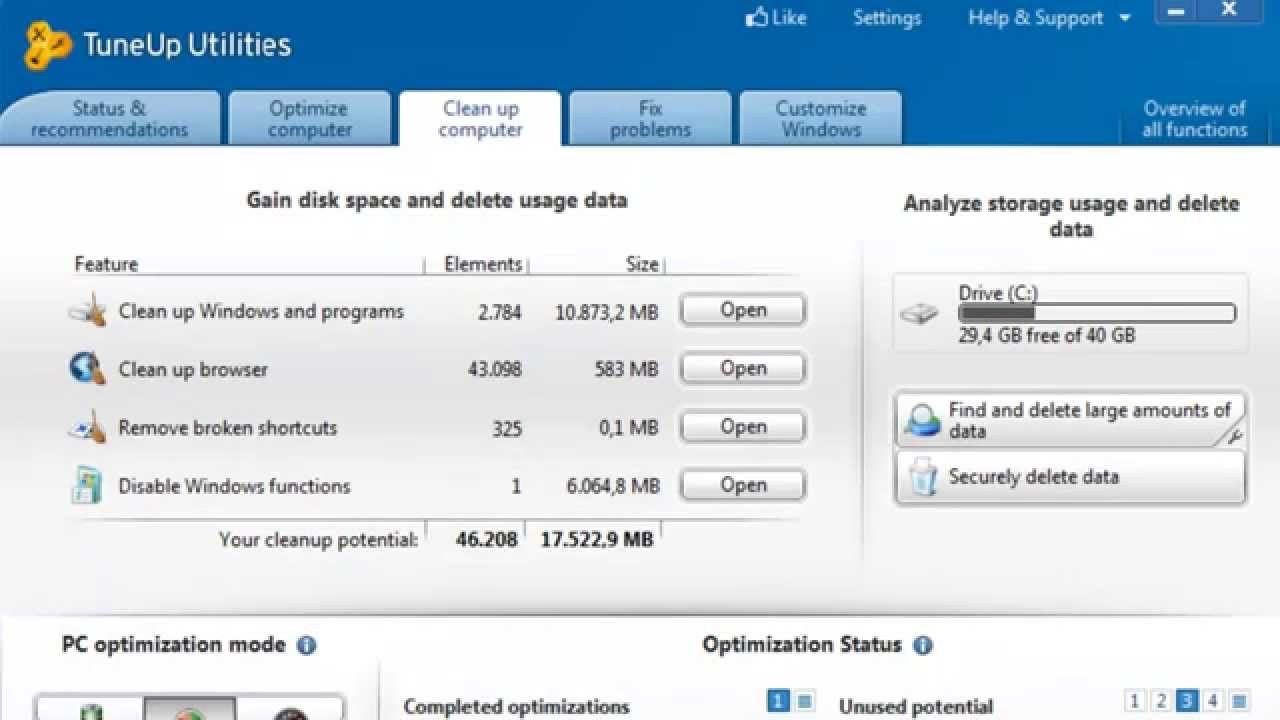Open Overview of all functions
The width and height of the screenshot is (1280, 720).
(1195, 119)
